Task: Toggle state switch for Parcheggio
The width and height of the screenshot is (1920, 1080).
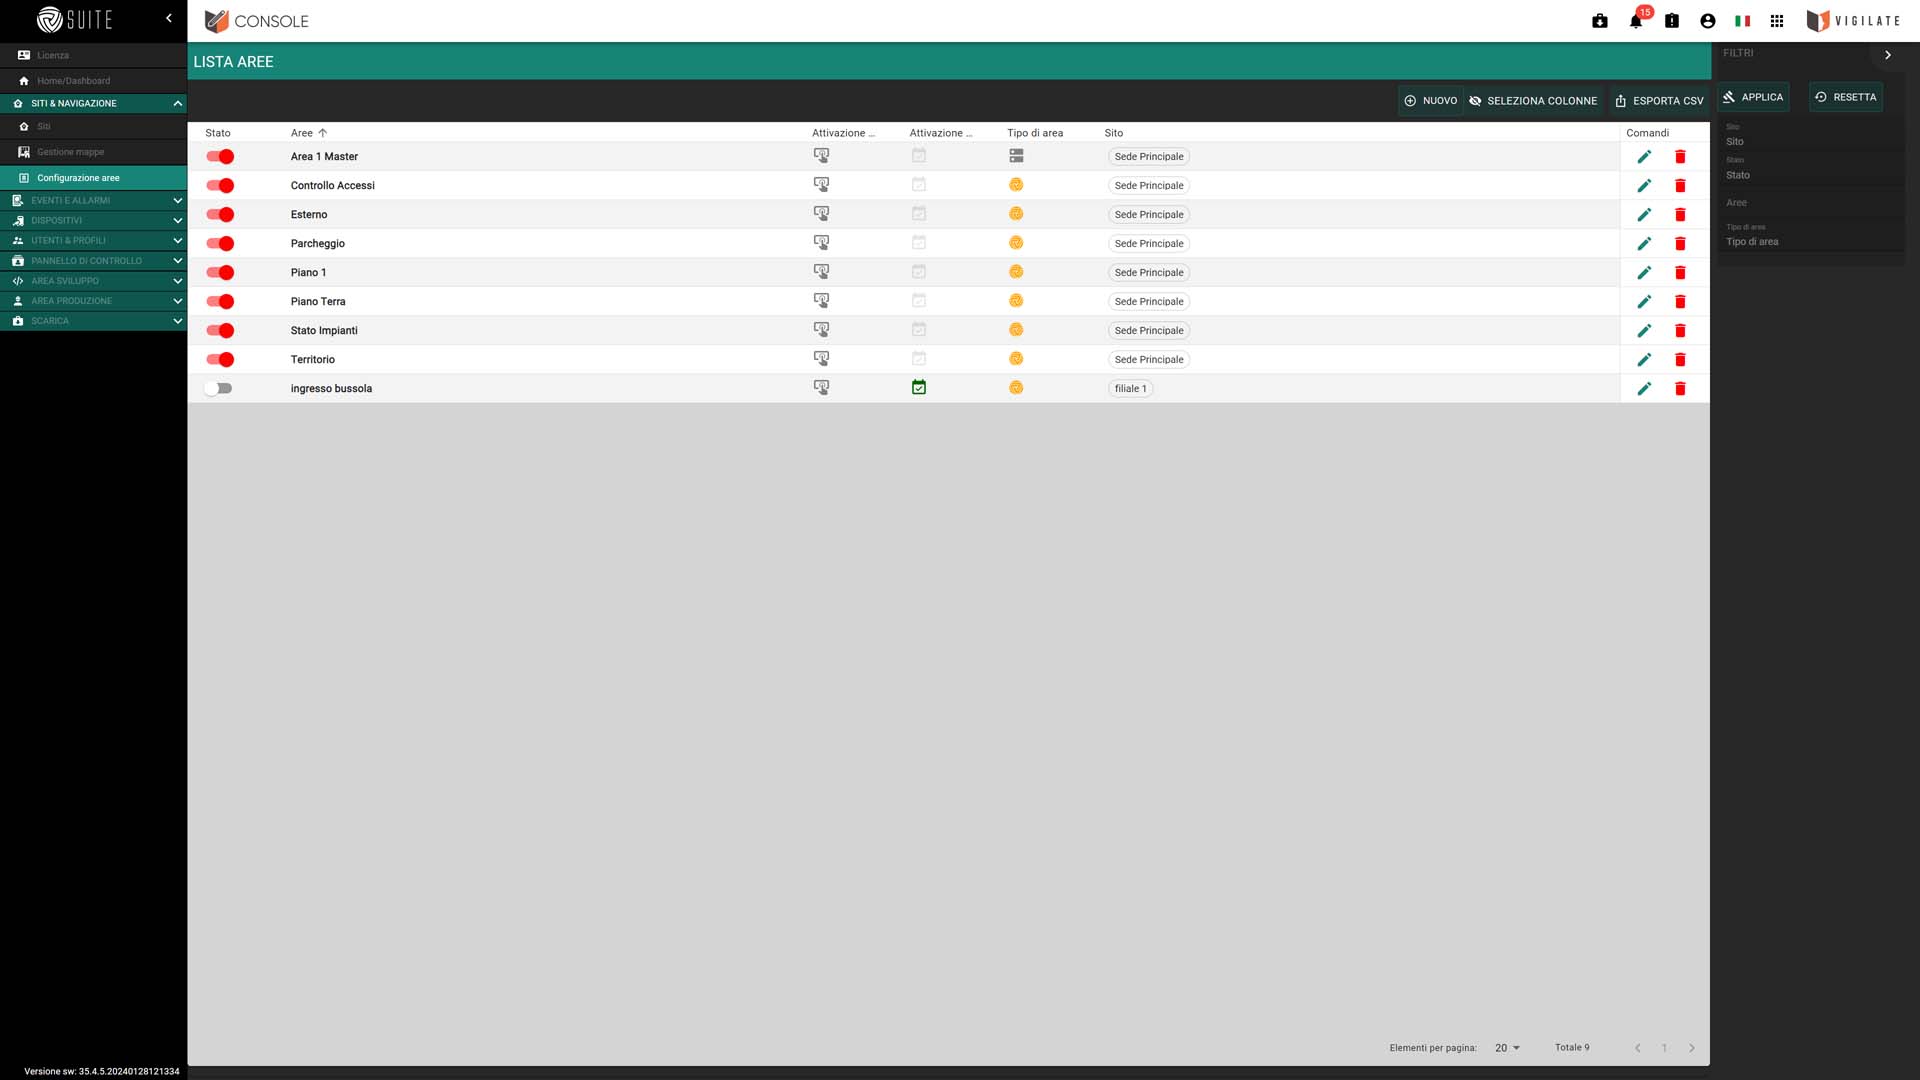Action: pyautogui.click(x=220, y=244)
